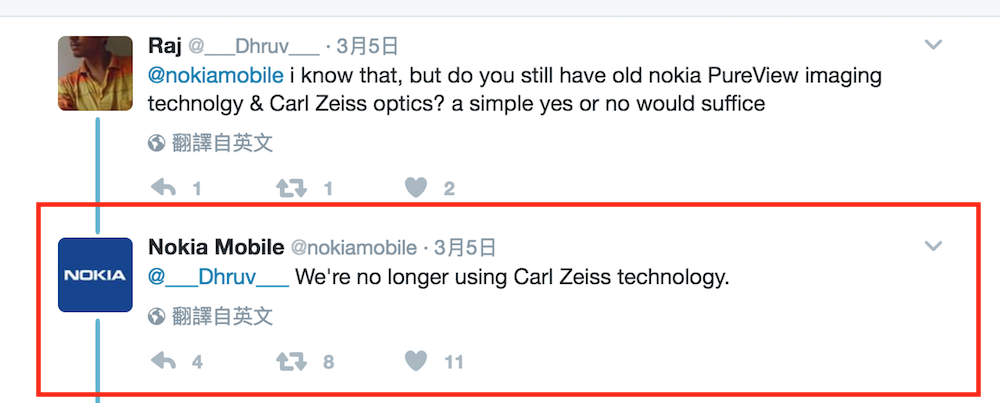Like Nokia Mobile's tweet
1000x403 pixels.
[417, 361]
